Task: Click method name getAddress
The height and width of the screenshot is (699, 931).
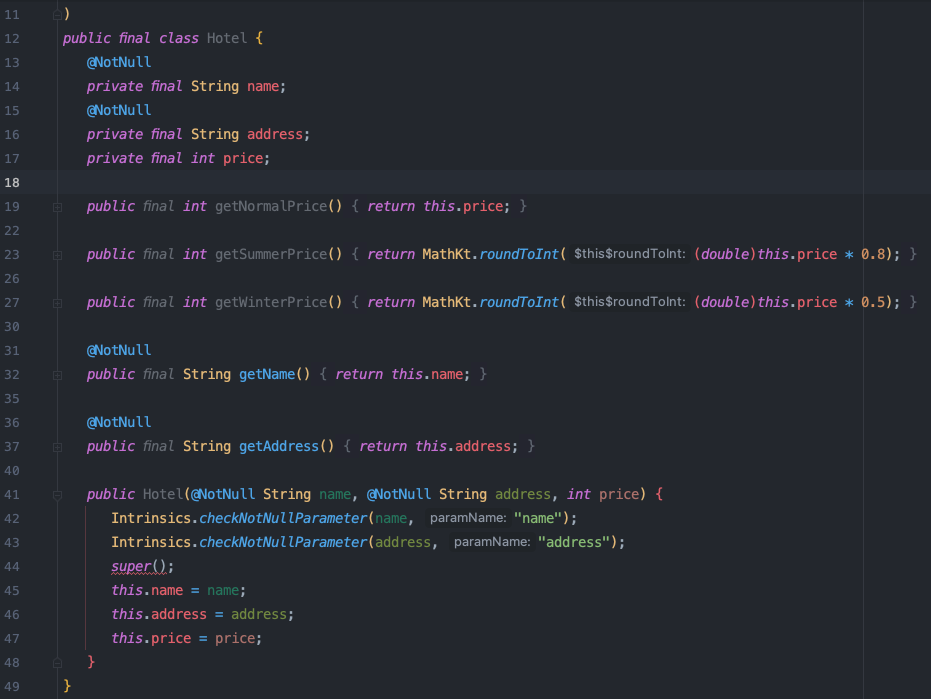Action: pyautogui.click(x=279, y=446)
